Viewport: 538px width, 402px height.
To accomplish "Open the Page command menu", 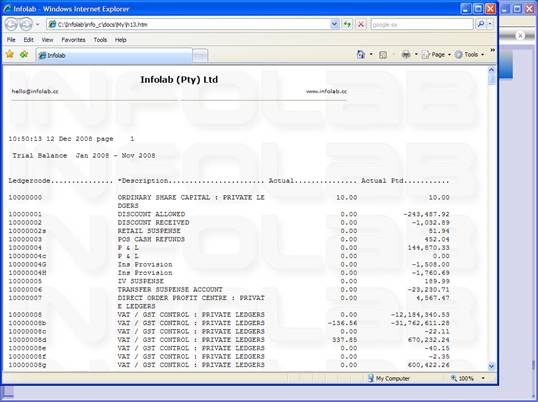I will pyautogui.click(x=436, y=55).
